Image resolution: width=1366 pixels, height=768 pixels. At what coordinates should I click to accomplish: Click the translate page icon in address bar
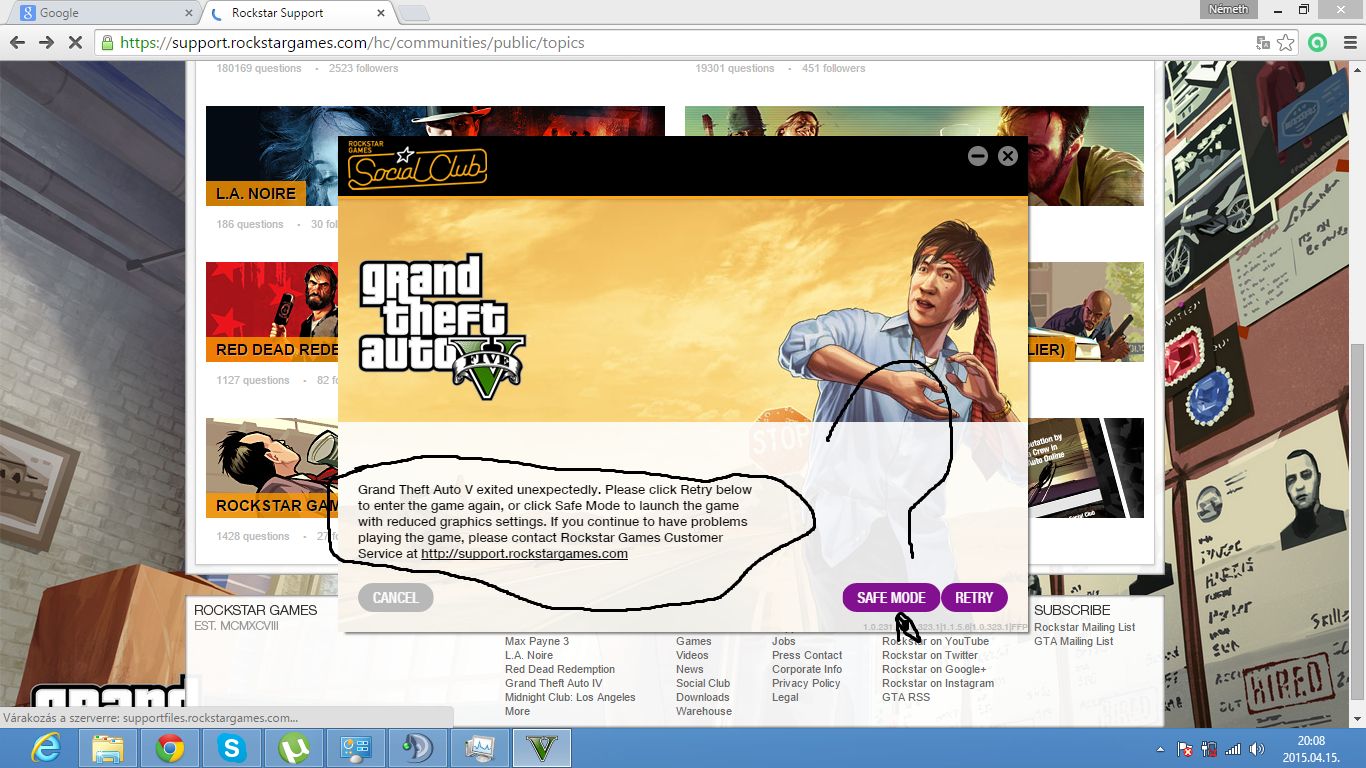[x=1264, y=43]
